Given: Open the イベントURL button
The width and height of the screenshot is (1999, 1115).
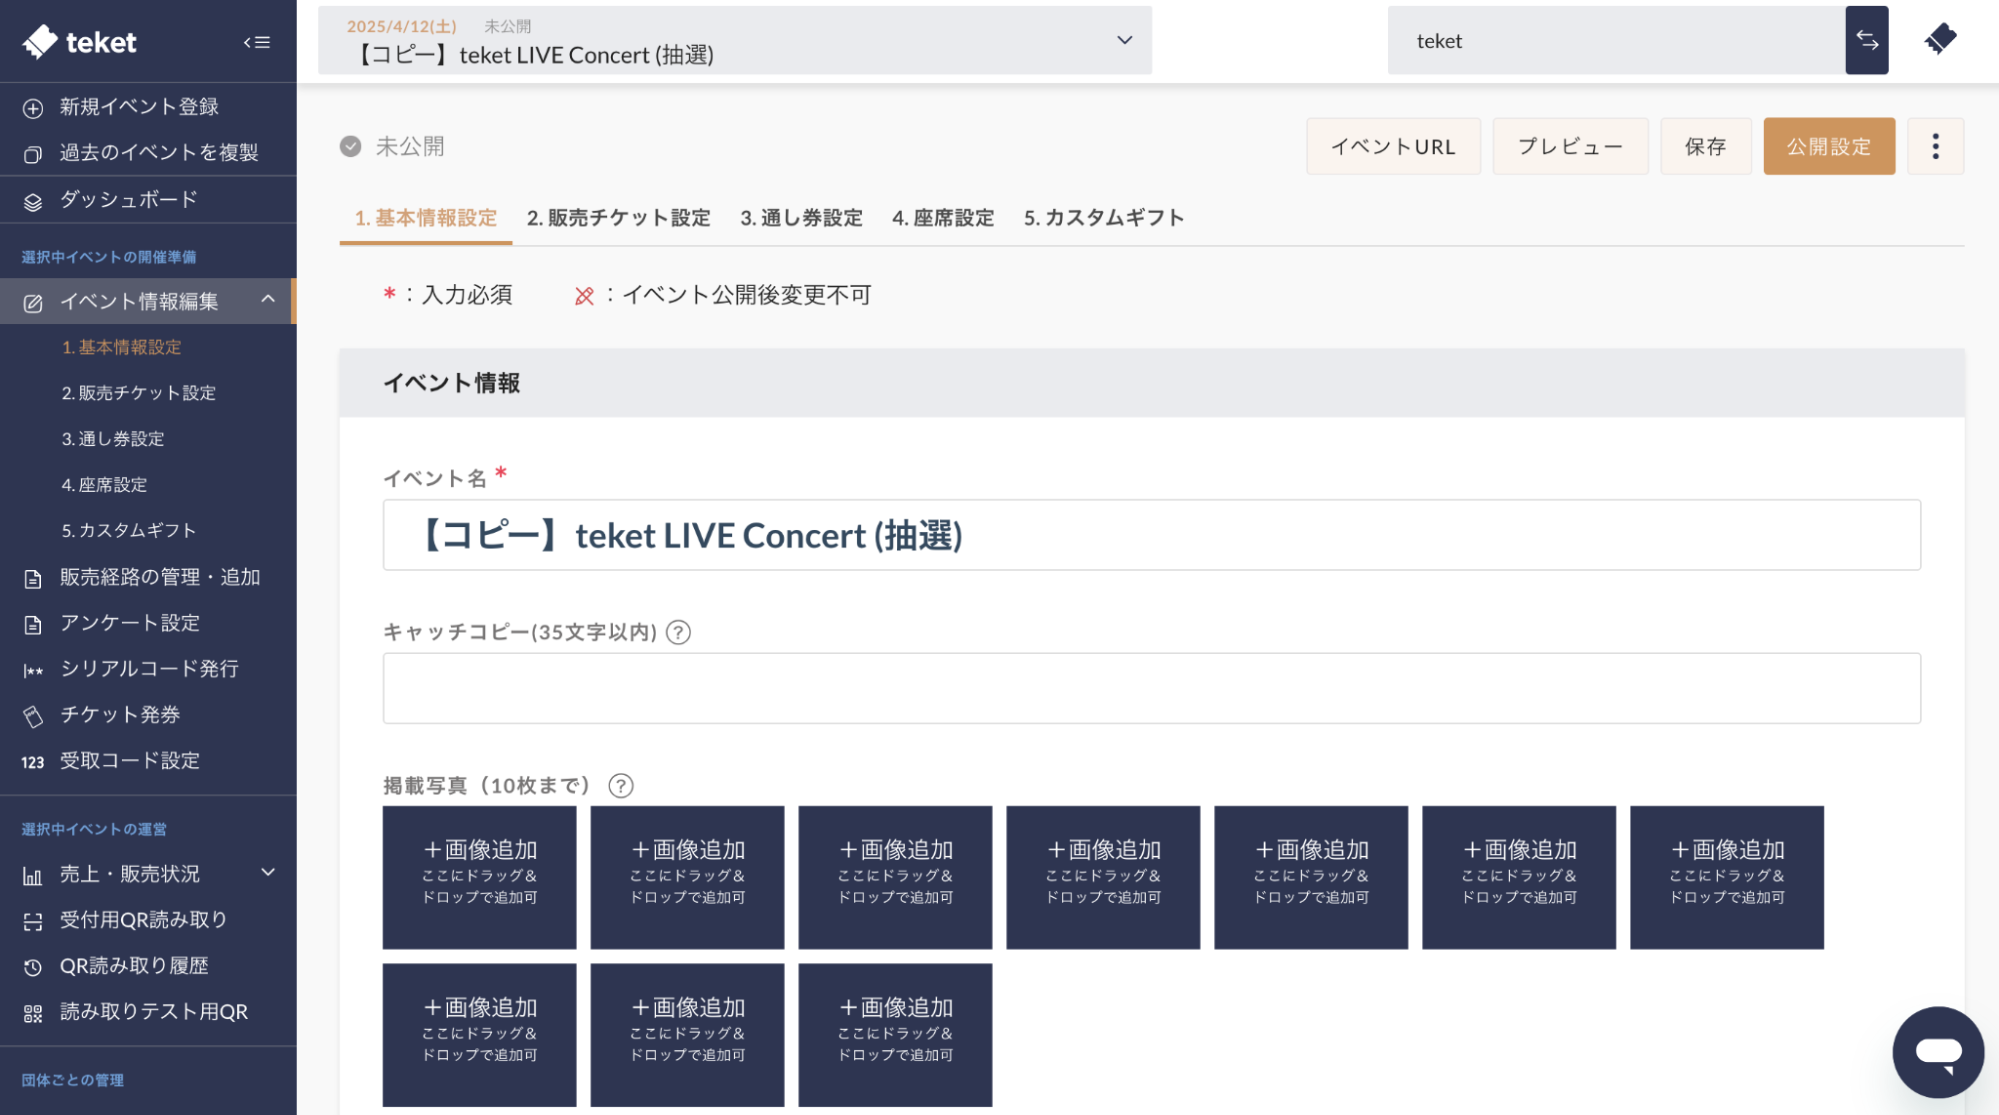Looking at the screenshot, I should (x=1393, y=146).
